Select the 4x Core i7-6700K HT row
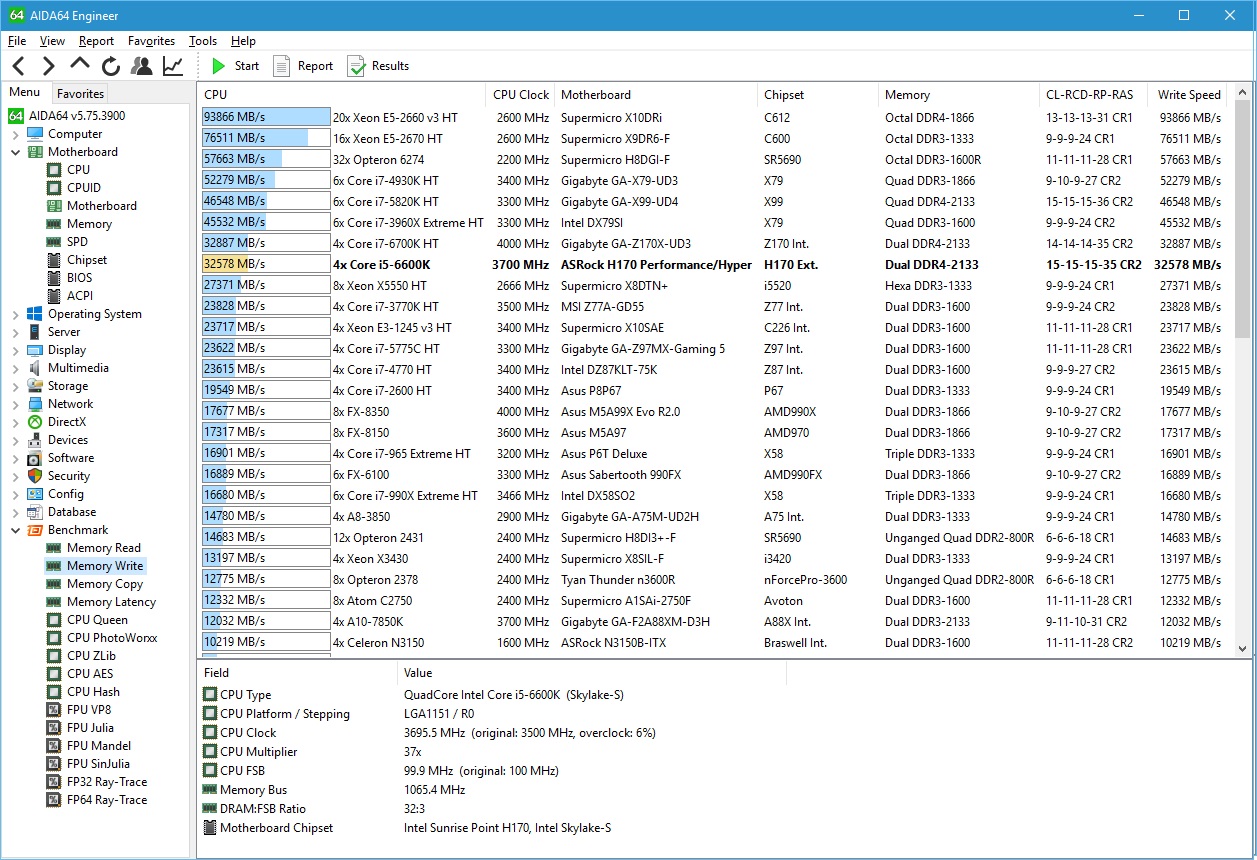The width and height of the screenshot is (1257, 860). click(713, 243)
